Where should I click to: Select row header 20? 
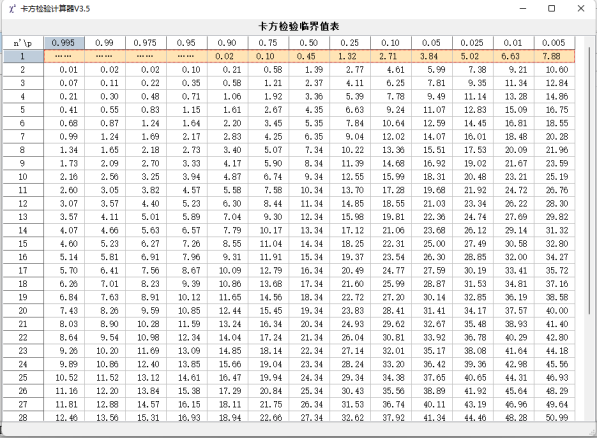pyautogui.click(x=23, y=311)
